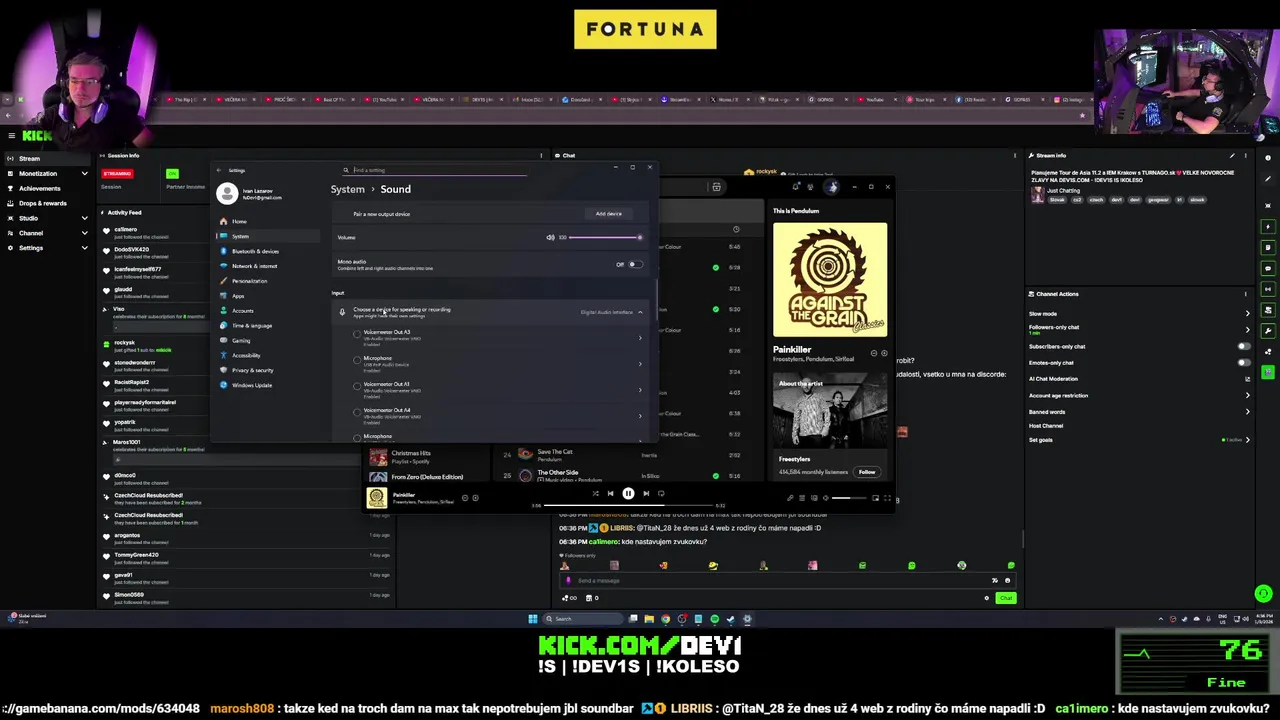The image size is (1280, 720).
Task: Follow Freestylers in Spotify
Action: (867, 472)
